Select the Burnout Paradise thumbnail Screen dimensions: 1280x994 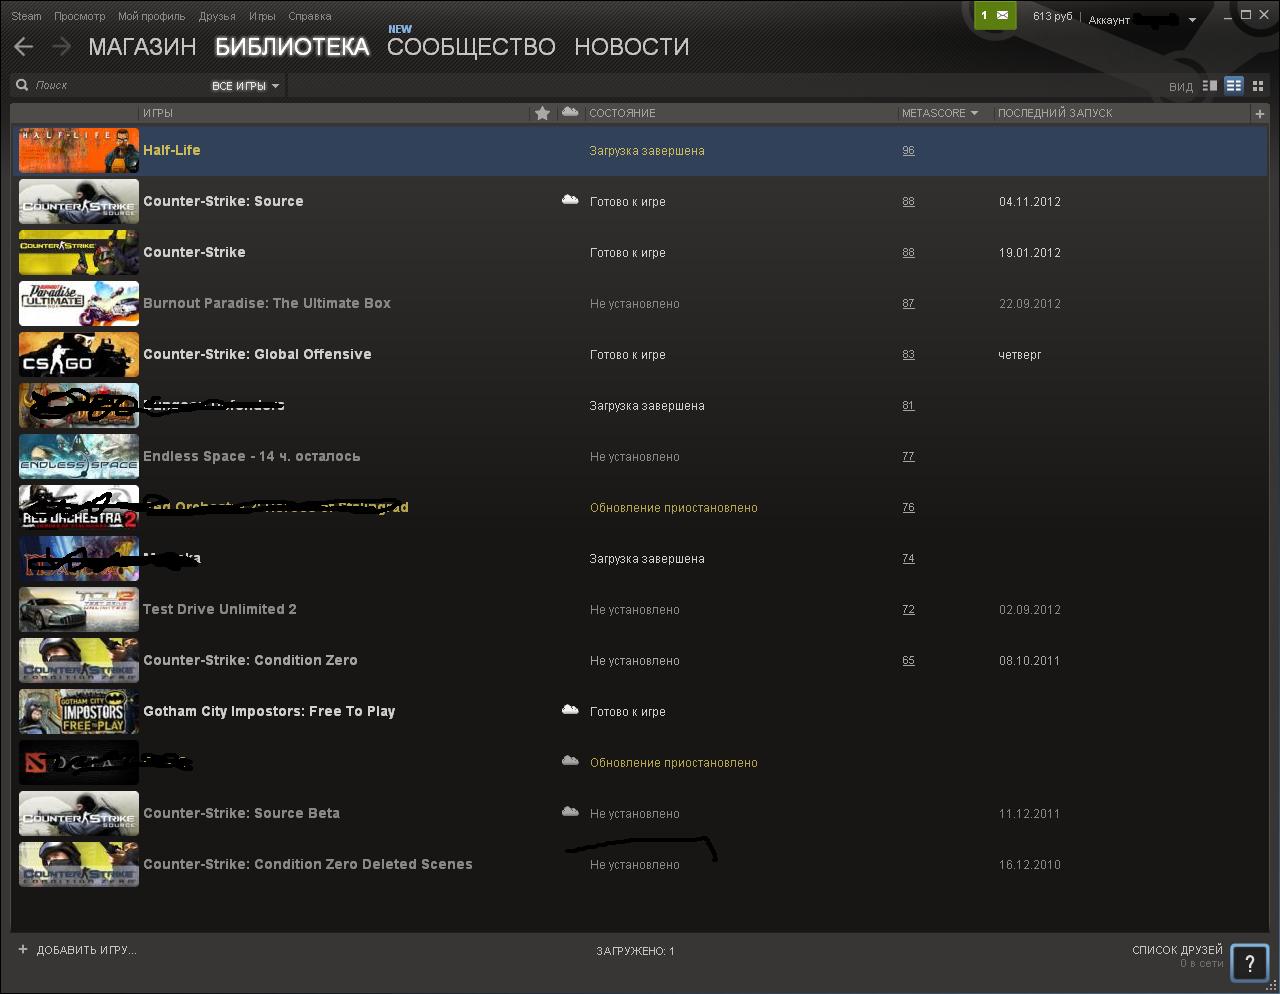click(x=79, y=303)
